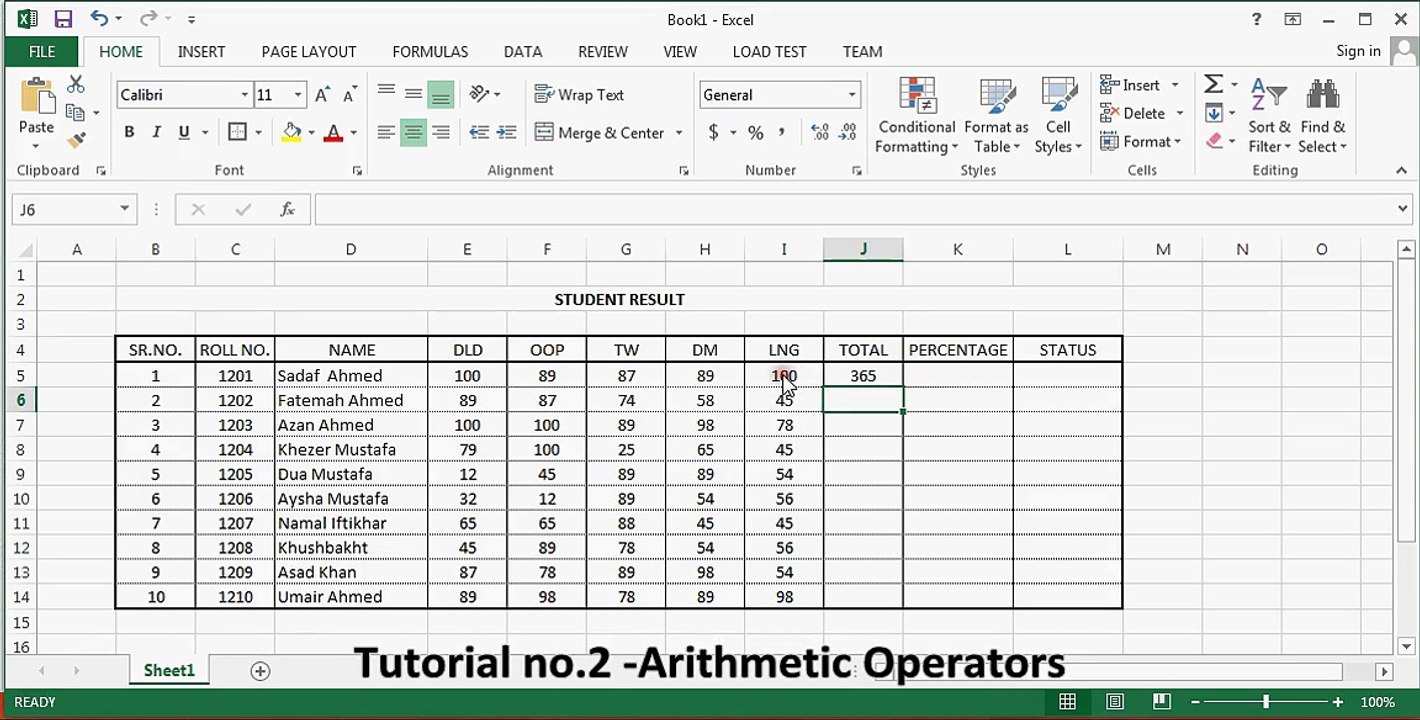
Task: Toggle Center alignment
Action: [413, 132]
